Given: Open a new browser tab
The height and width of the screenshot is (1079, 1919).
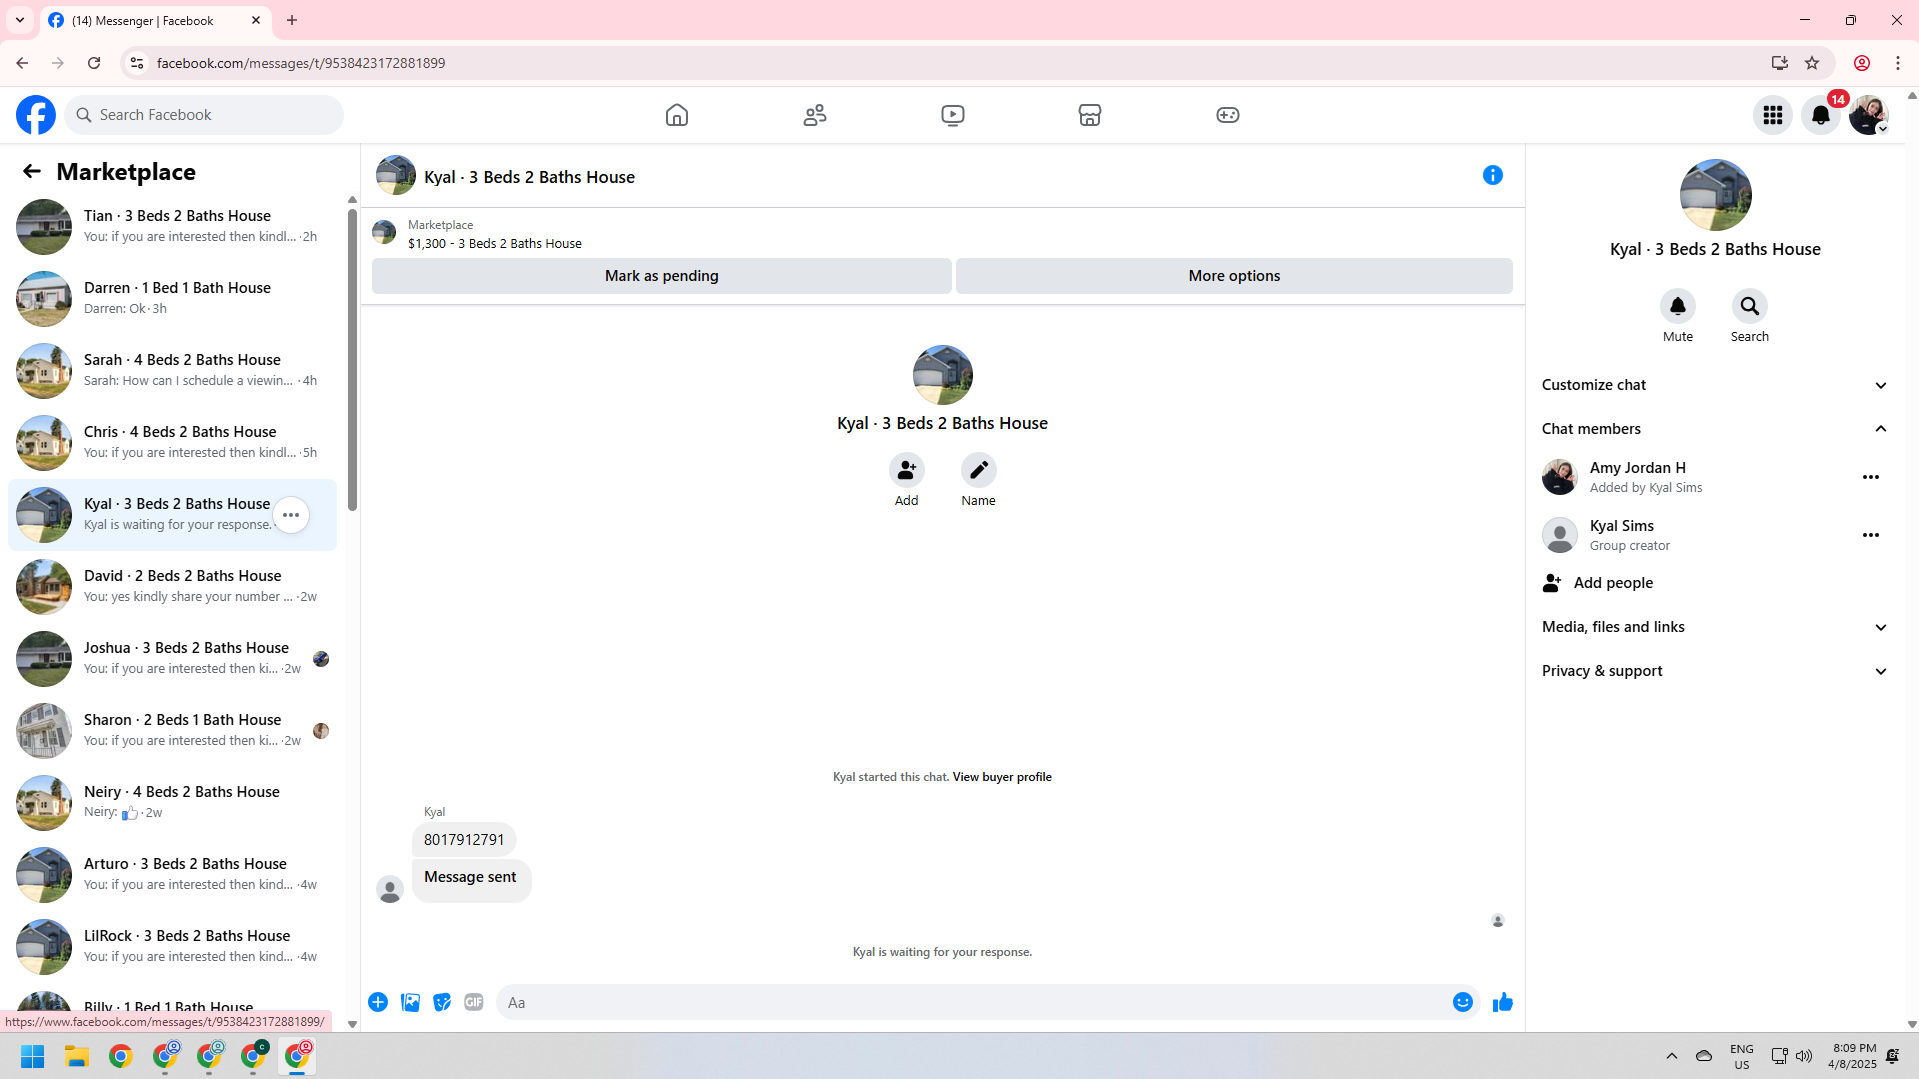Looking at the screenshot, I should (292, 20).
